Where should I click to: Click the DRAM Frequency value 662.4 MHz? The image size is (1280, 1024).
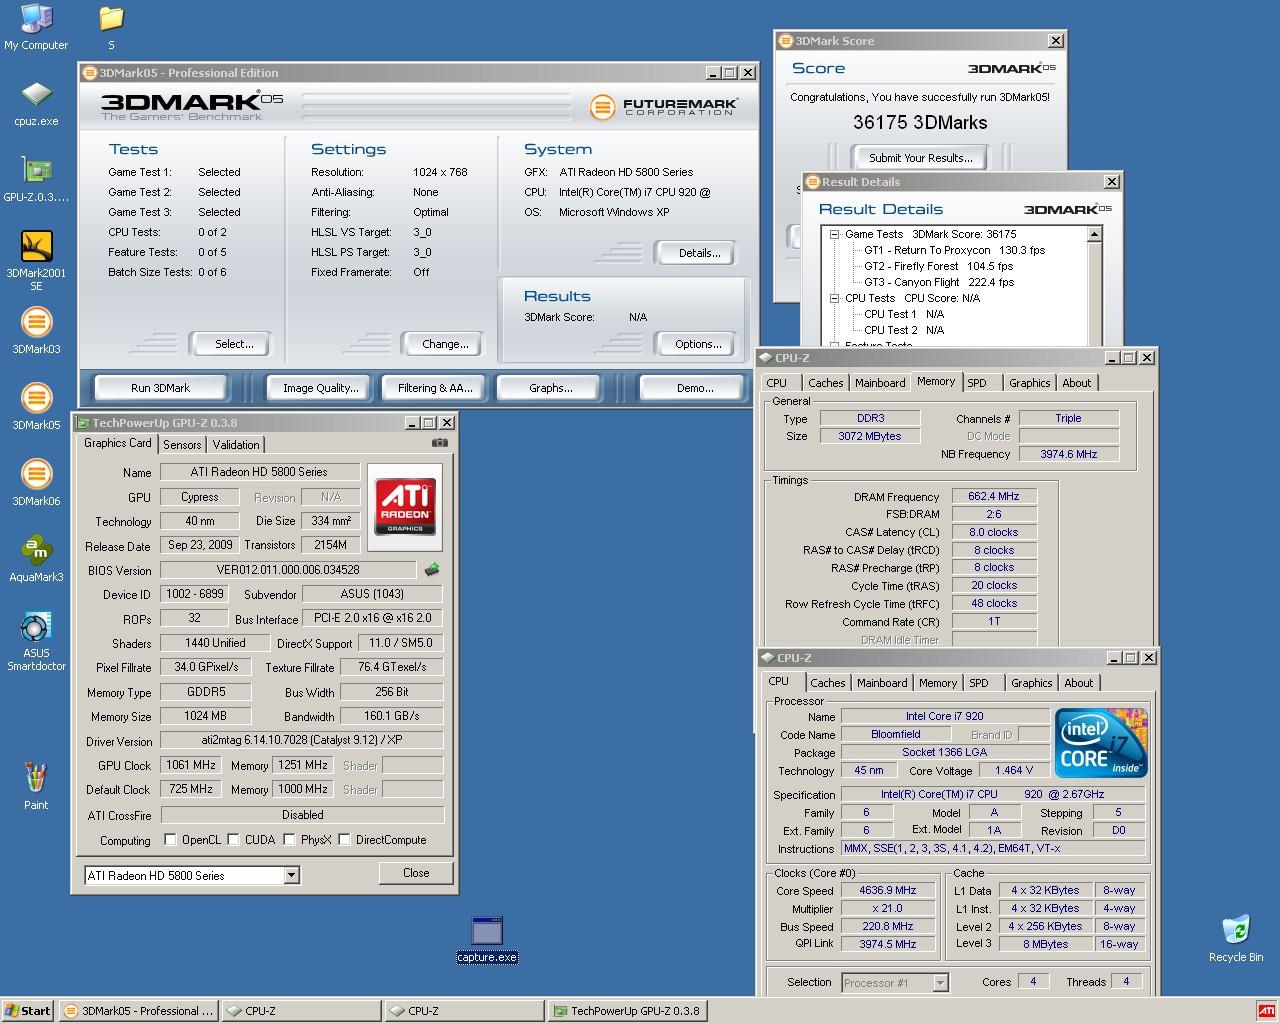click(x=993, y=496)
